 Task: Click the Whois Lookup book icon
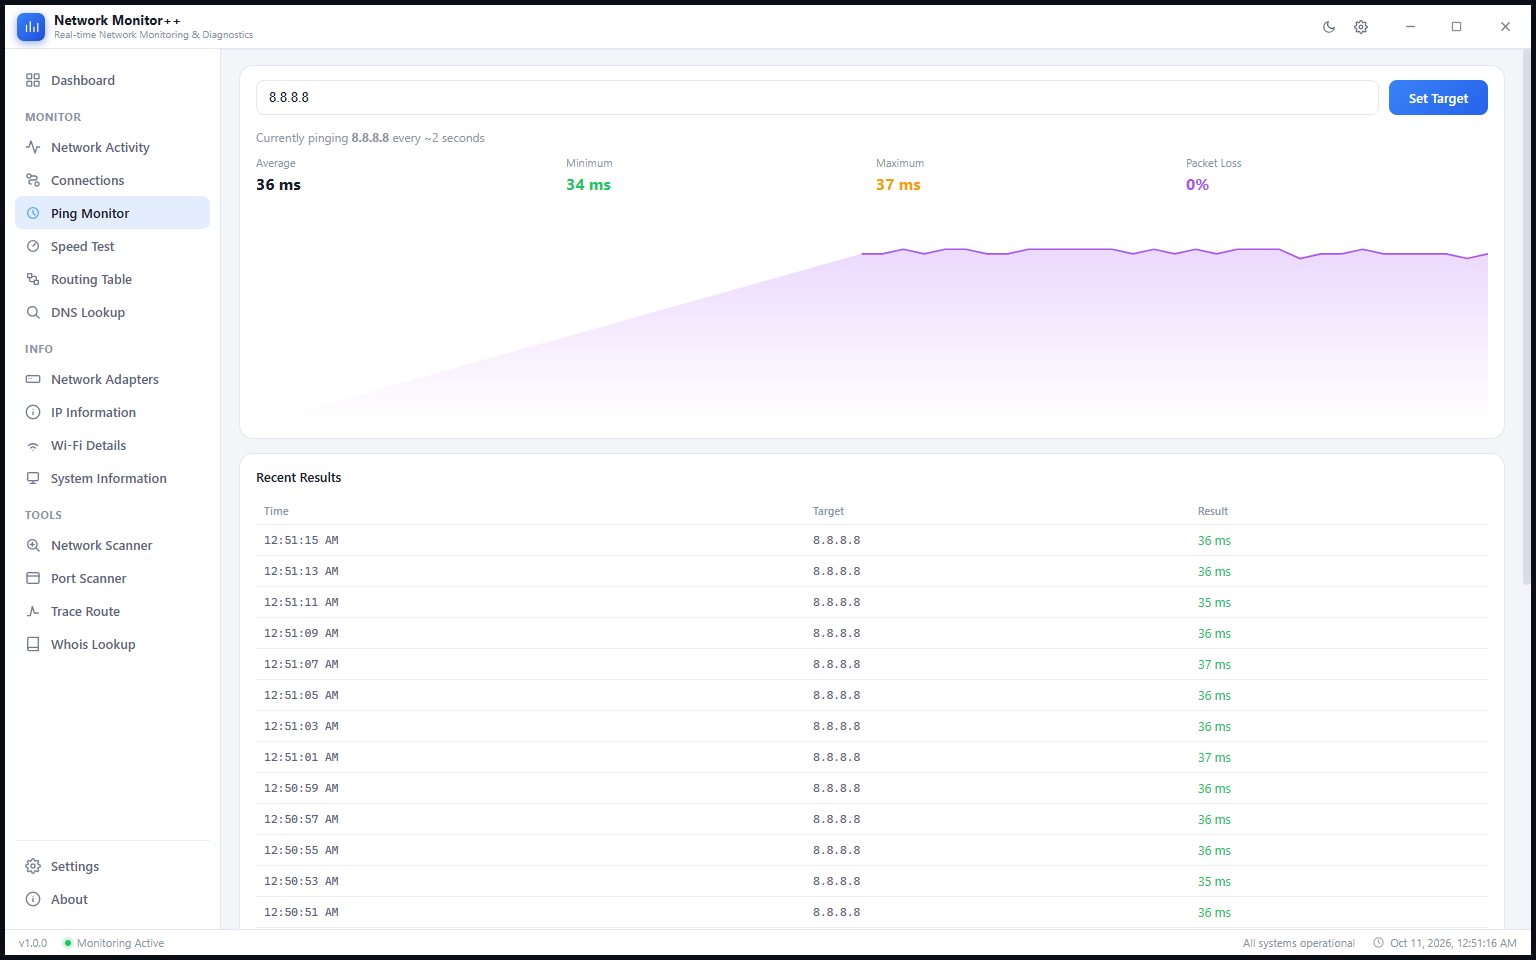click(33, 644)
